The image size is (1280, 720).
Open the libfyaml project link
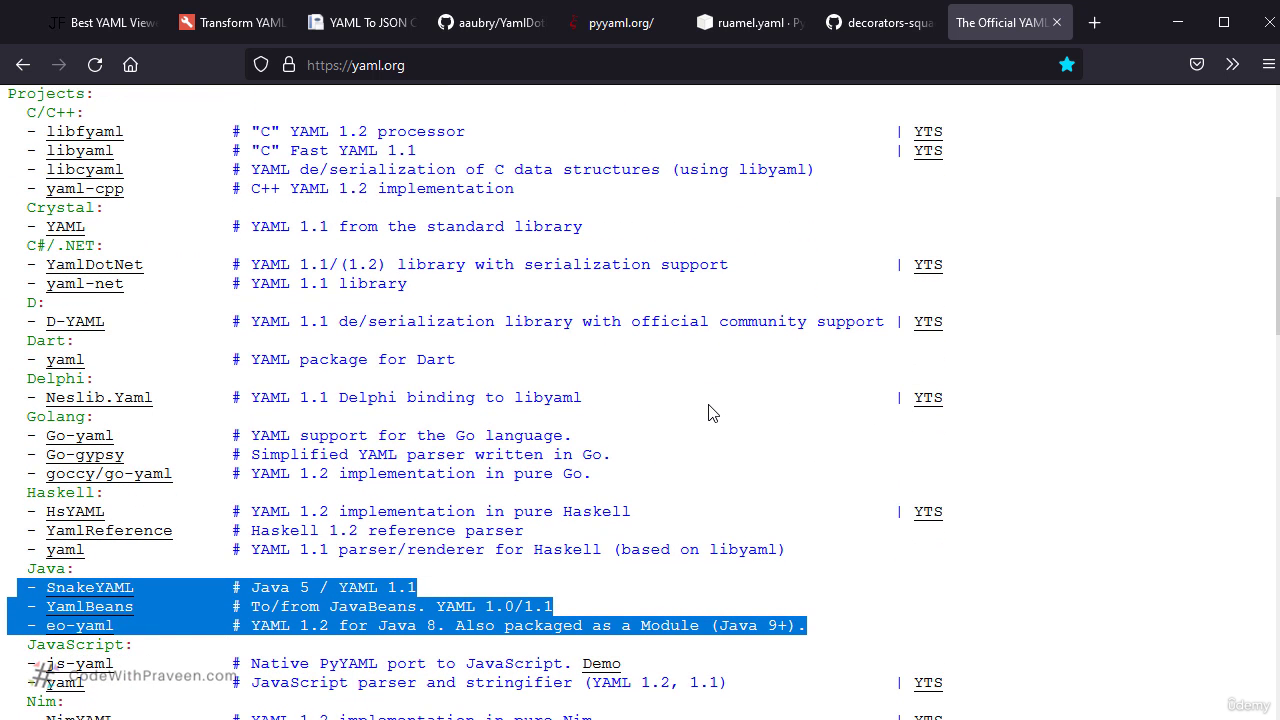[85, 132]
